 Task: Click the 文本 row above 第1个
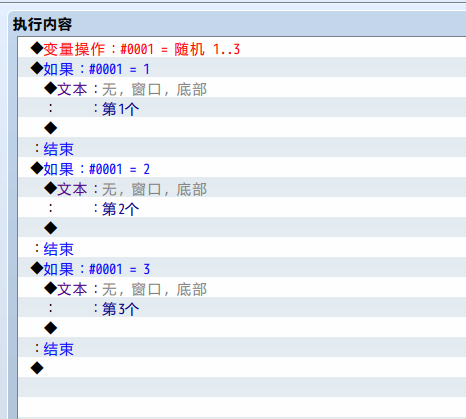tap(242, 87)
